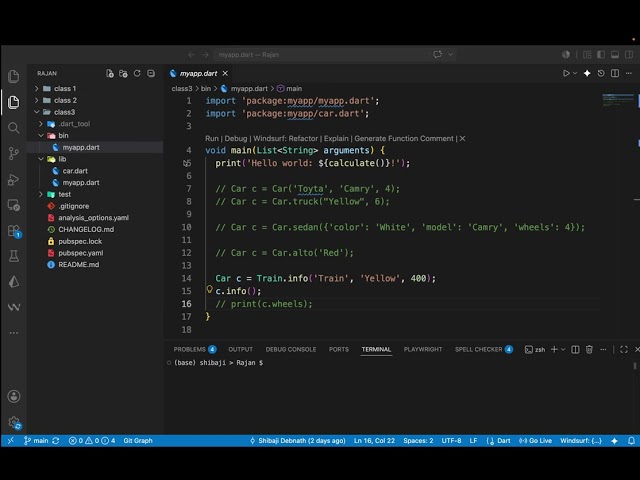Open Remote Explorer in activity bar
Screen dimensions: 640x480
pos(13,205)
